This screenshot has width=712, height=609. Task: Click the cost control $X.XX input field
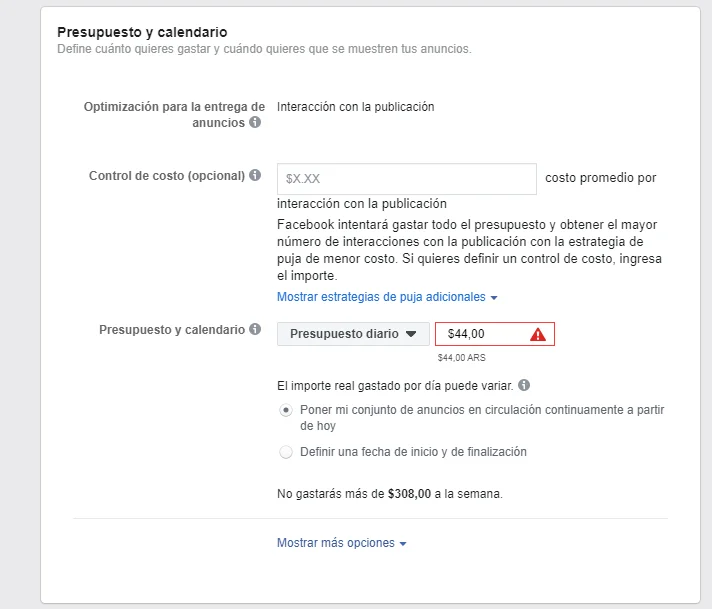[x=406, y=179]
